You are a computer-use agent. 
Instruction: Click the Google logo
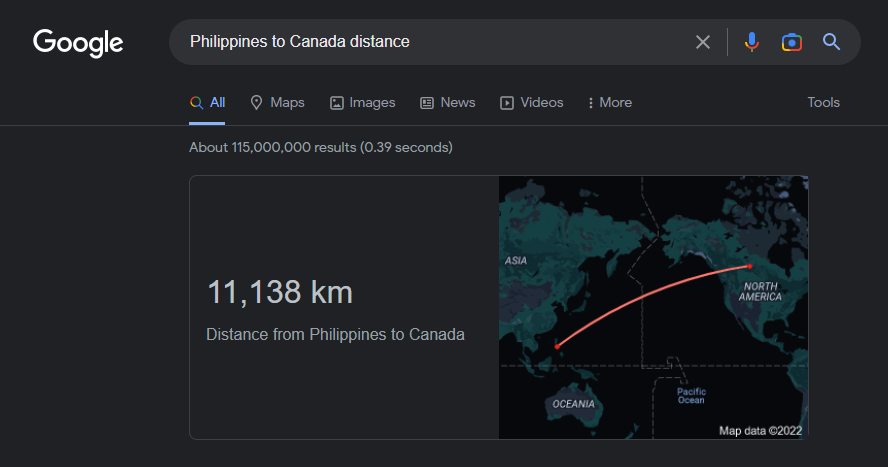point(78,43)
